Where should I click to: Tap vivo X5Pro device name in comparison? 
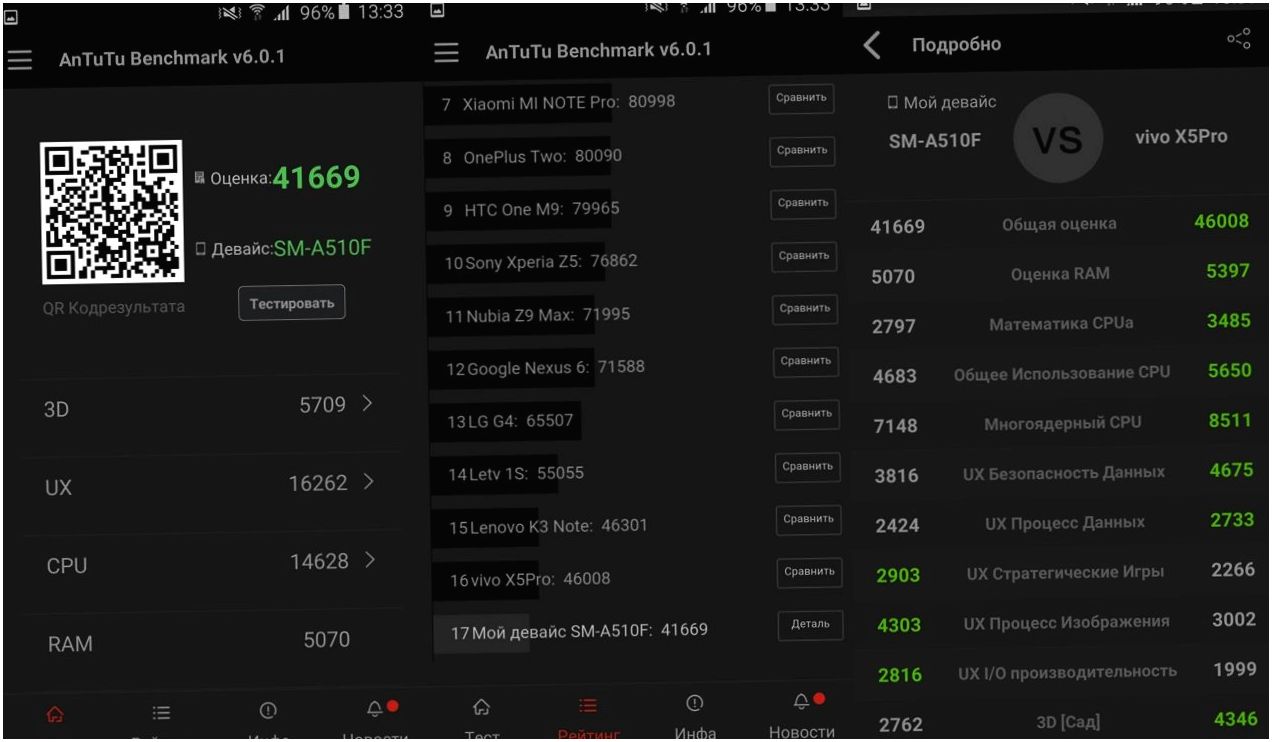pyautogui.click(x=1181, y=137)
